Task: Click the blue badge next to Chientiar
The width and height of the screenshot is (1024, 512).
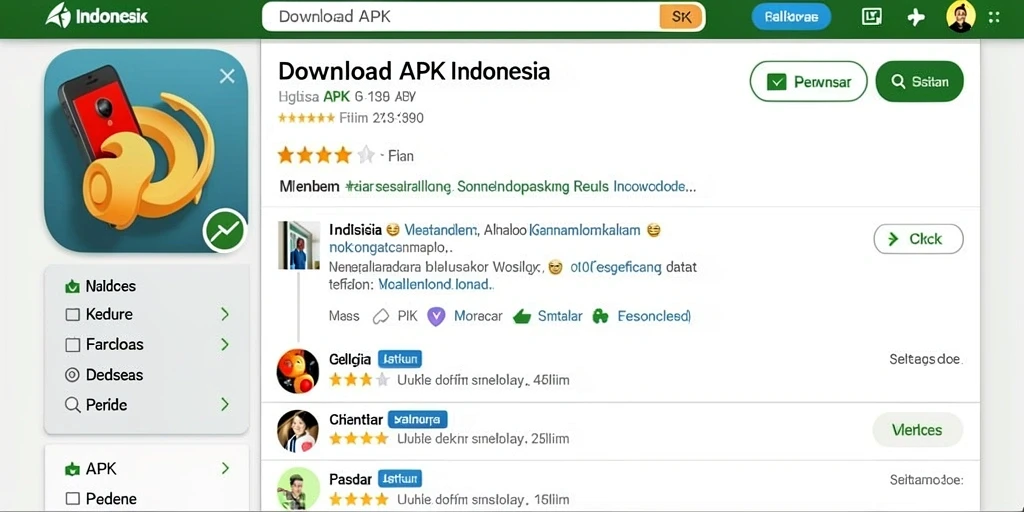Action: click(418, 419)
